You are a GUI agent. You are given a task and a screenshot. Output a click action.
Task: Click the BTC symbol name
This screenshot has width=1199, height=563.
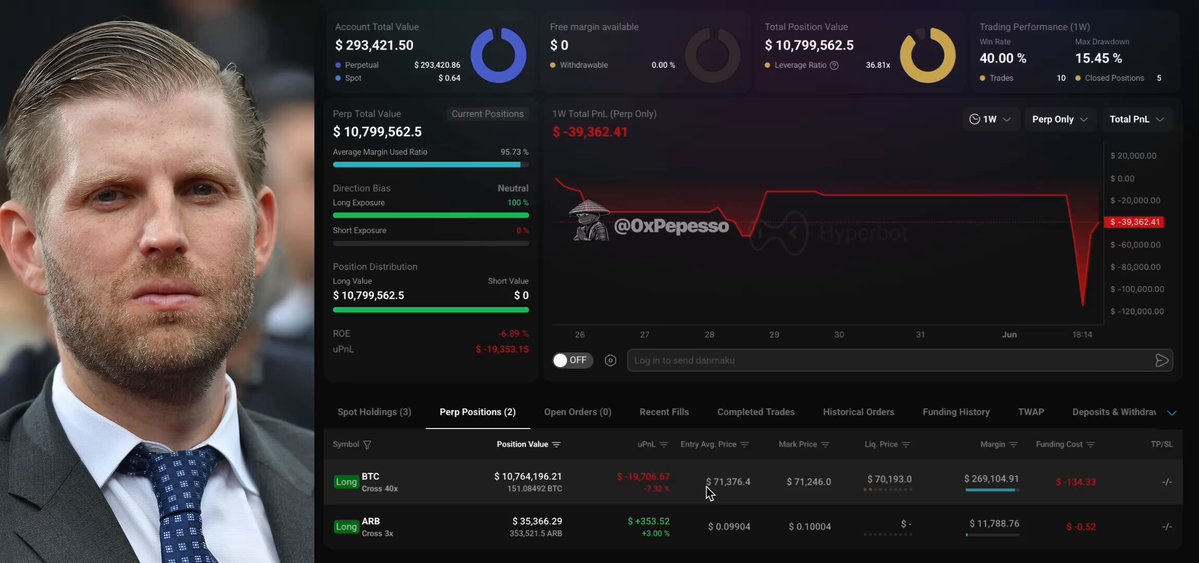(x=370, y=477)
